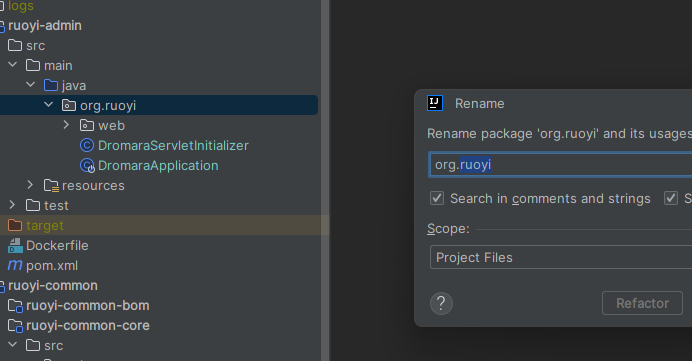692x361 pixels.
Task: Select the logs folder row
Action: pos(21,6)
